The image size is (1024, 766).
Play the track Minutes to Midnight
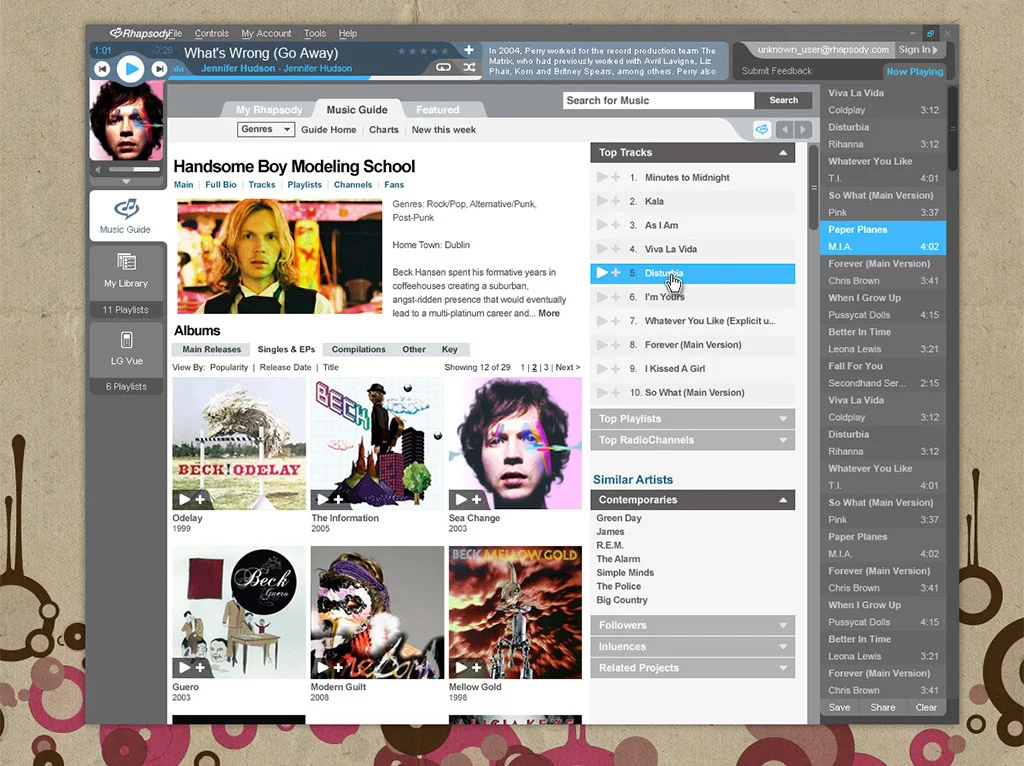point(601,177)
